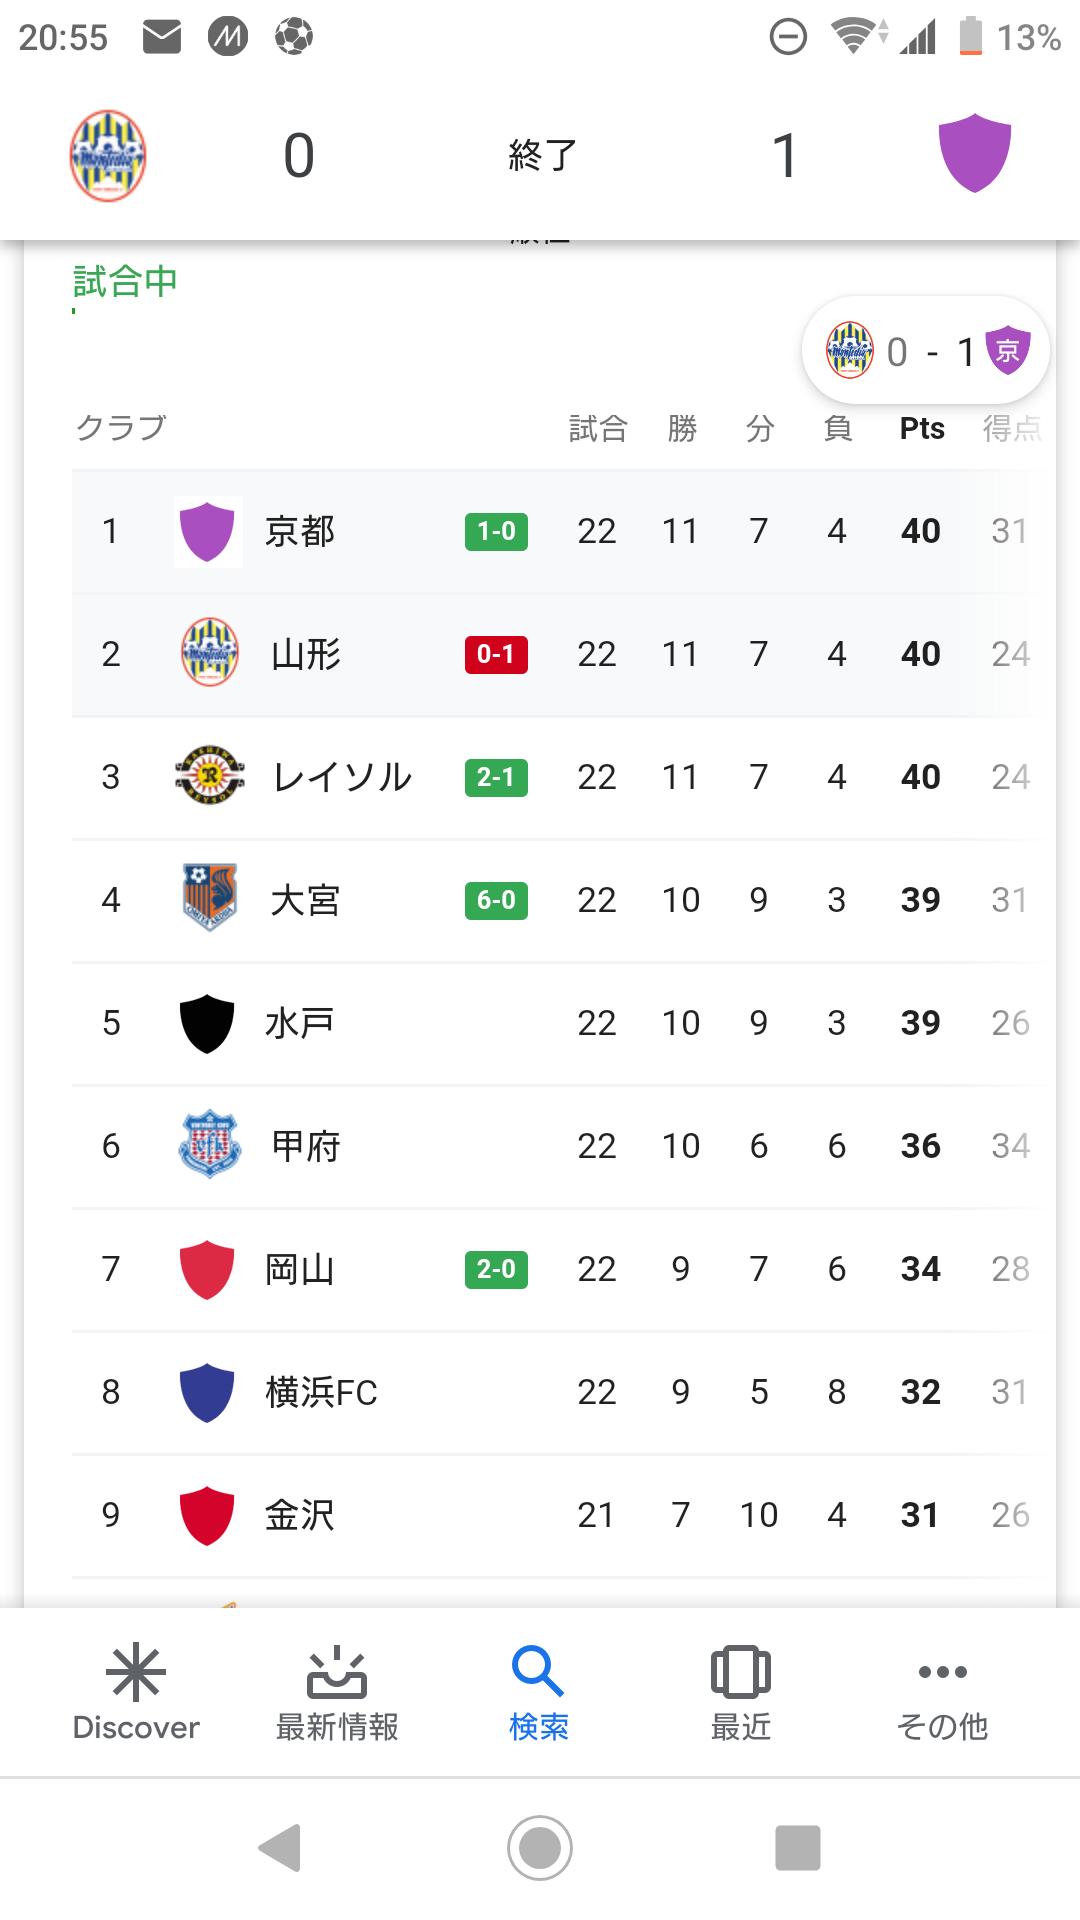Tap the レイソル club logo

click(209, 776)
